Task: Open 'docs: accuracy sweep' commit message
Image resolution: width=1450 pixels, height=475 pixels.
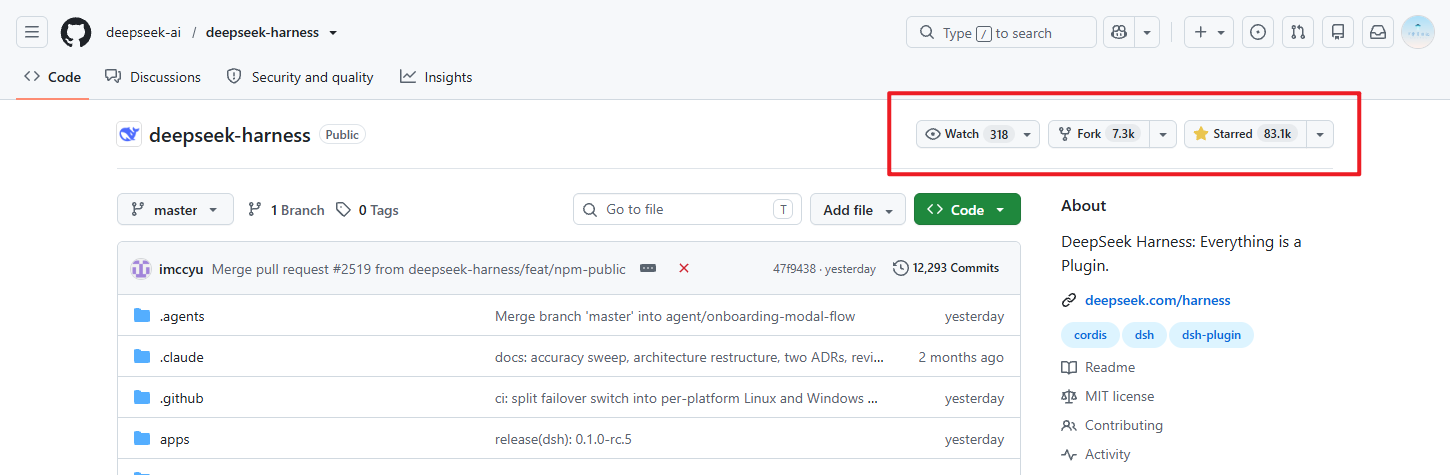Action: (689, 357)
